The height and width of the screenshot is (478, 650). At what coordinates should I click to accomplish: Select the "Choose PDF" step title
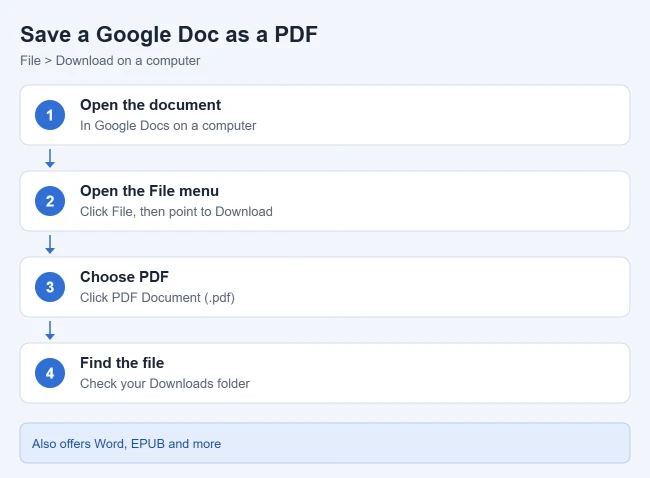(124, 277)
